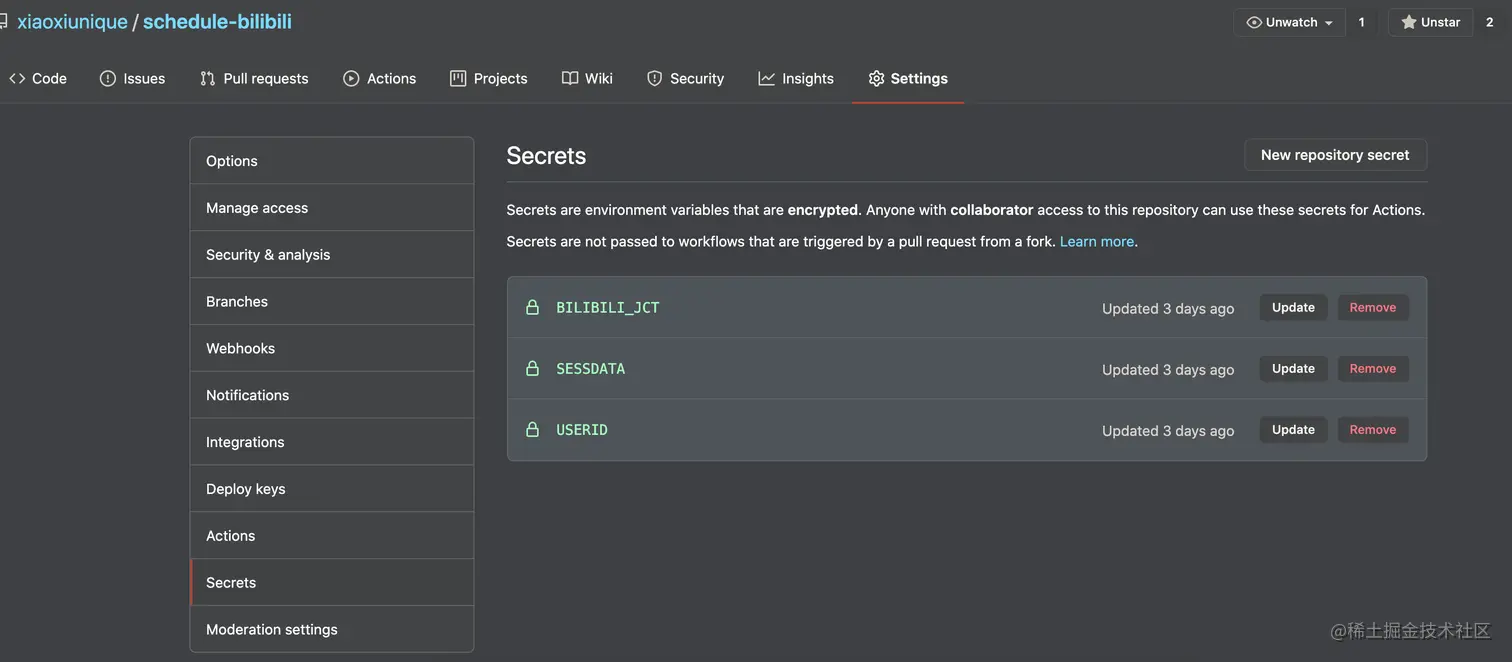Go to Pull requests tab
Image resolution: width=1512 pixels, height=662 pixels.
click(254, 78)
